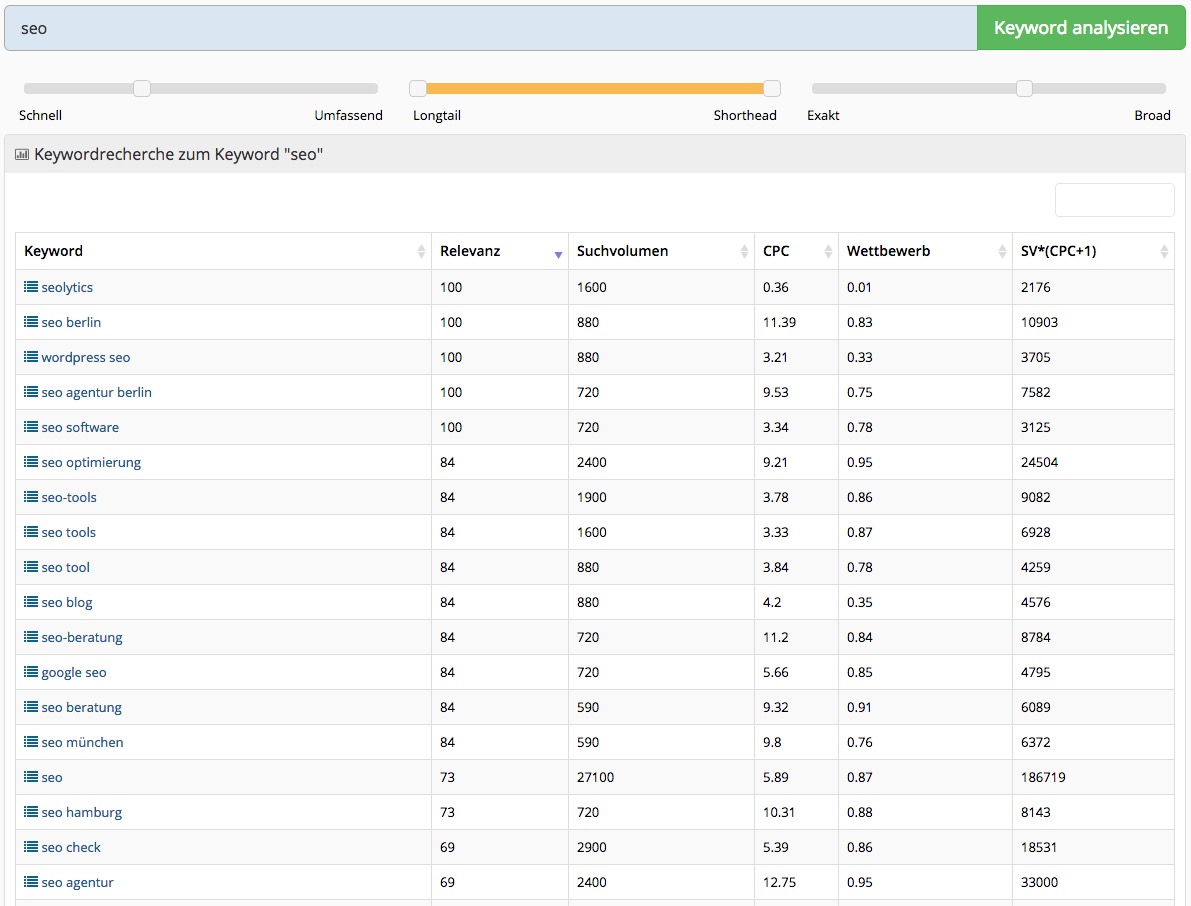This screenshot has width=1191, height=906.
Task: Click the list icon beside seolytics
Action: 30,287
